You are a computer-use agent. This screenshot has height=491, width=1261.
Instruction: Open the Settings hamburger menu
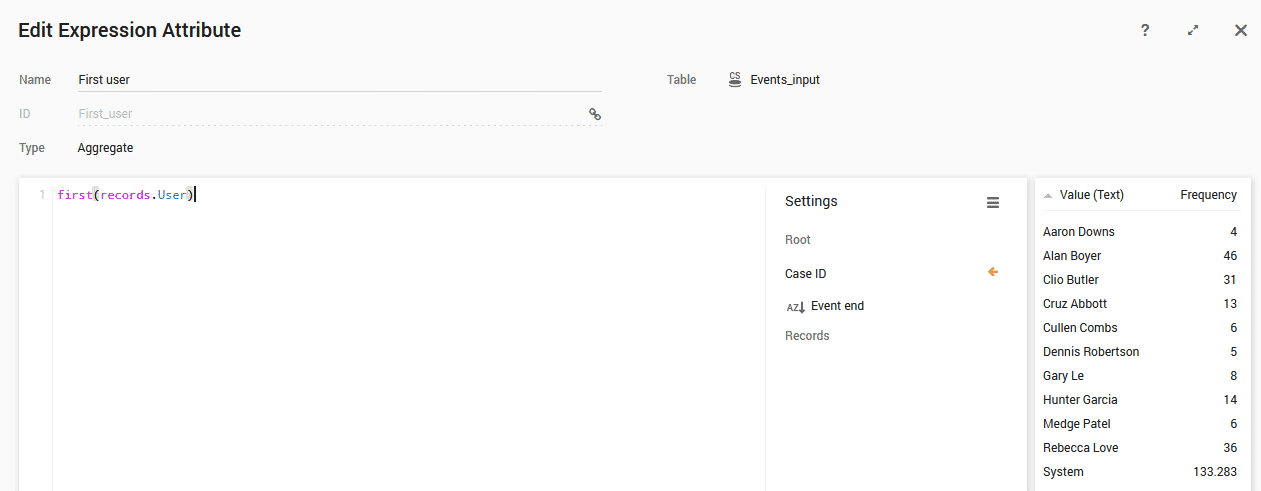coord(993,202)
